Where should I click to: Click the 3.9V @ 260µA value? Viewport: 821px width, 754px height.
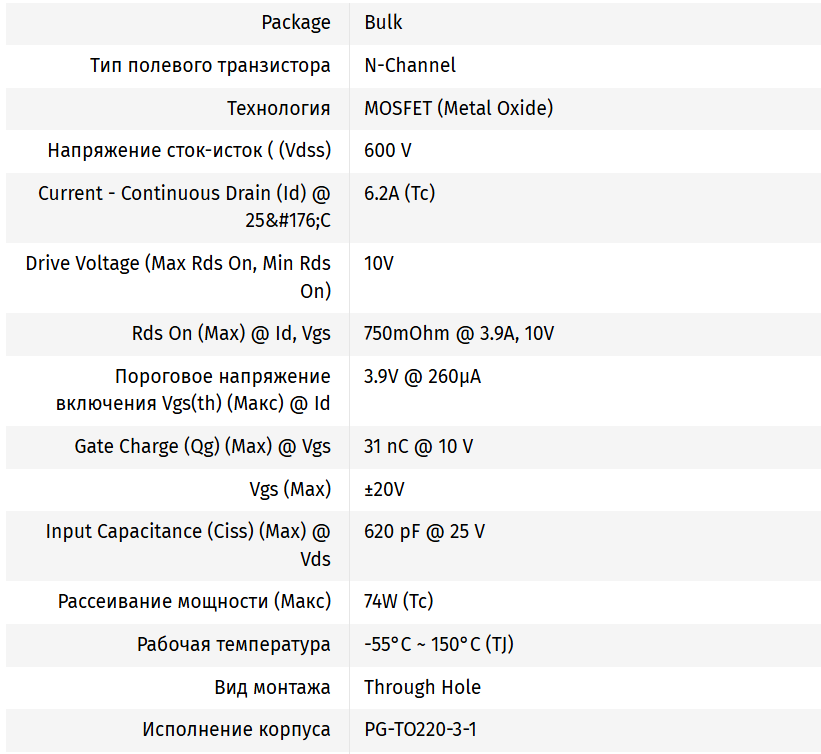coord(422,377)
